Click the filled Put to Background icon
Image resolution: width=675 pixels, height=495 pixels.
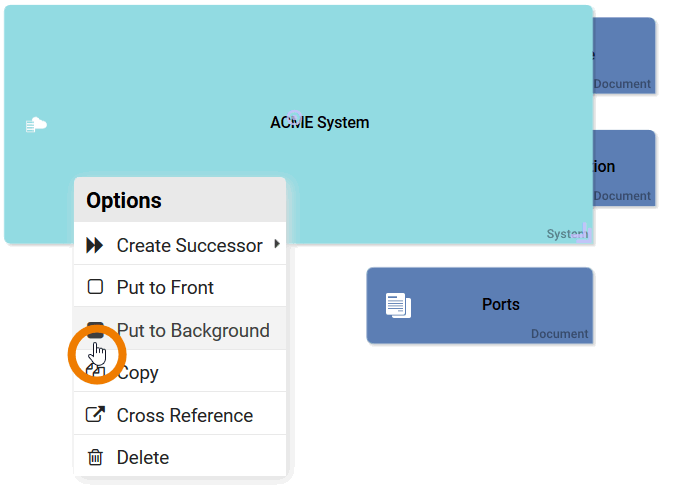click(95, 326)
